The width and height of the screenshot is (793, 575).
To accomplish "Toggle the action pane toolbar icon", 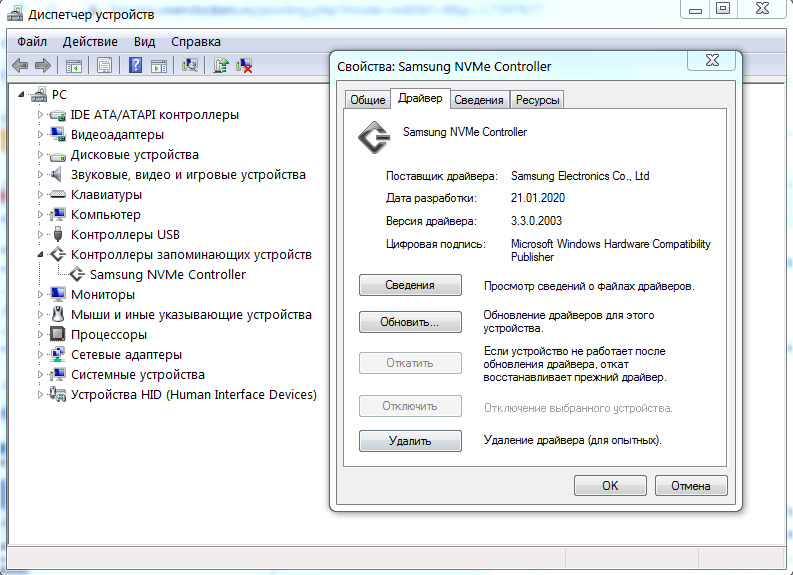I will pos(159,65).
